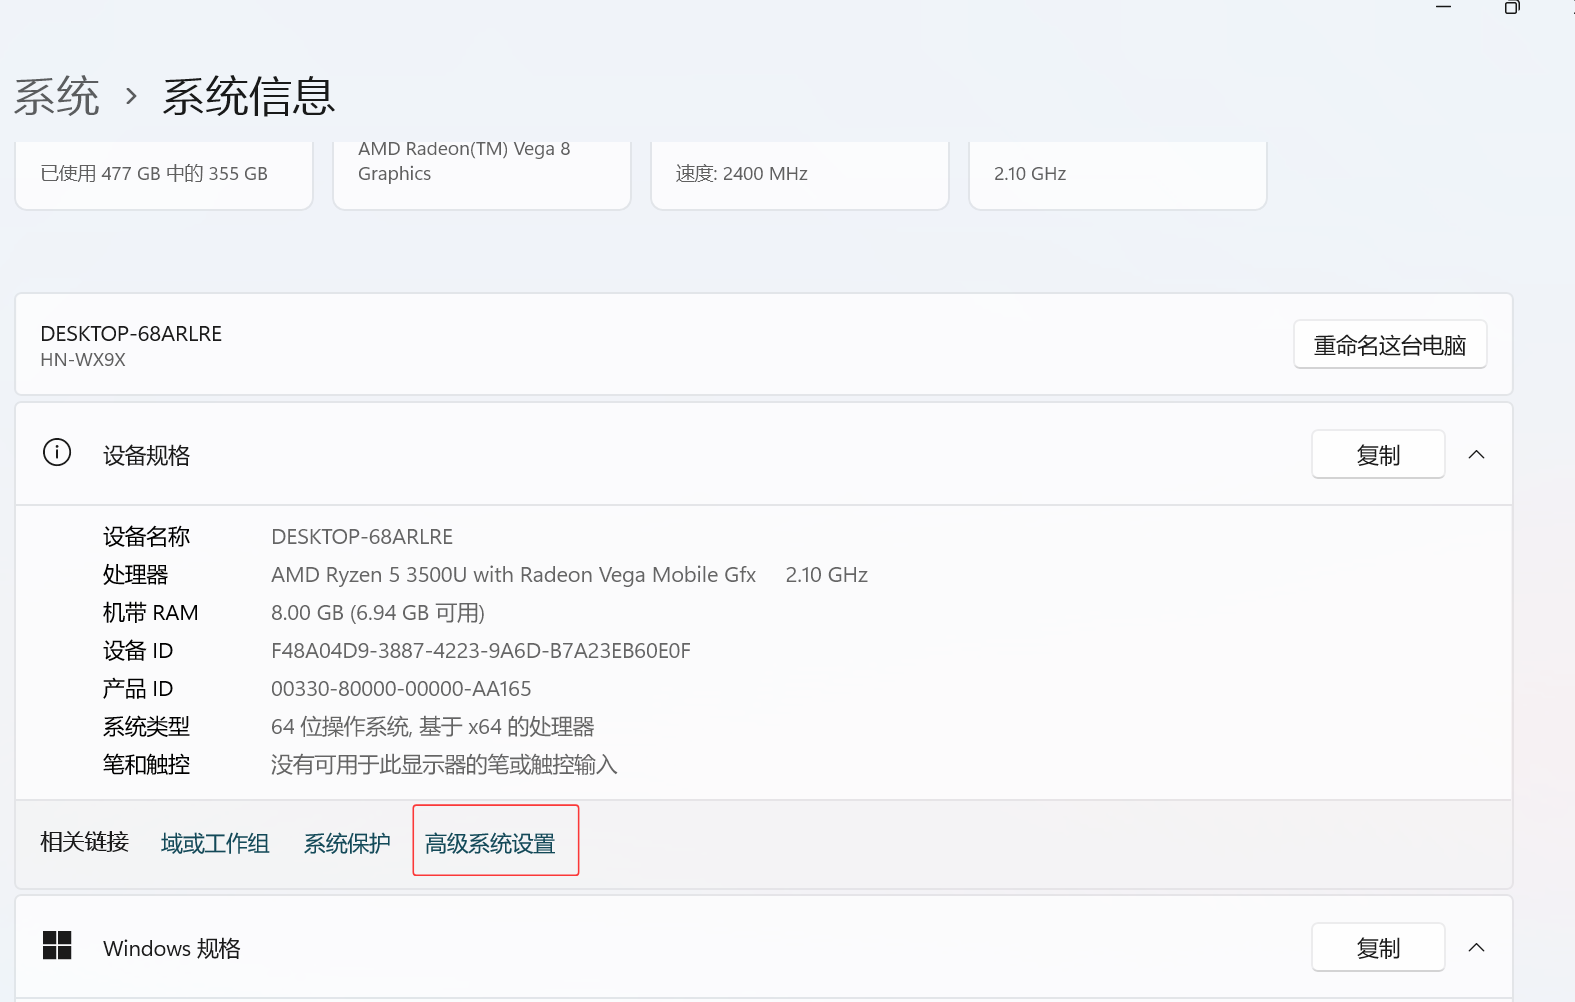The image size is (1575, 1002).
Task: Copy Windows specs with Windows 规格 复制 button
Action: [1378, 948]
